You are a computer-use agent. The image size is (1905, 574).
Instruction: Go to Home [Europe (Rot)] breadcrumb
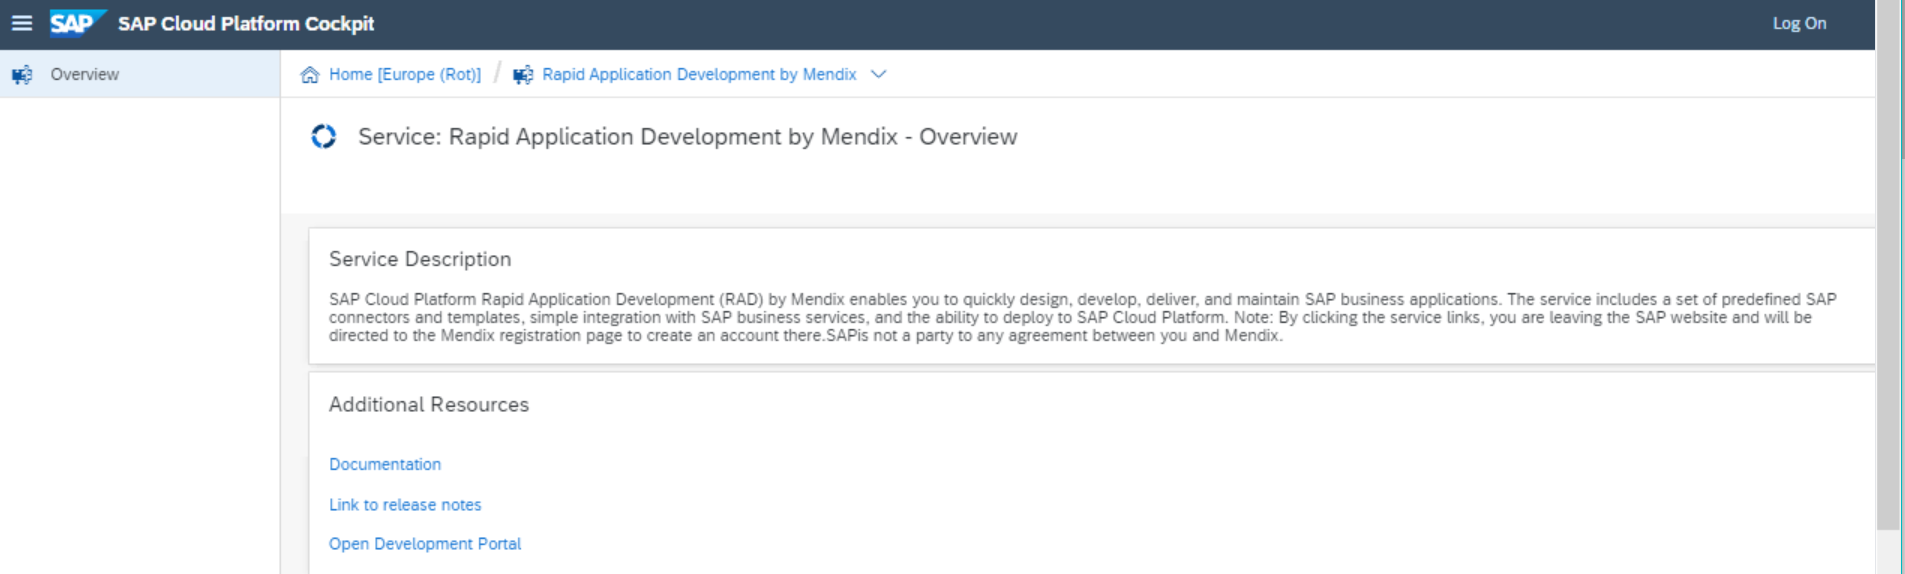coord(405,75)
